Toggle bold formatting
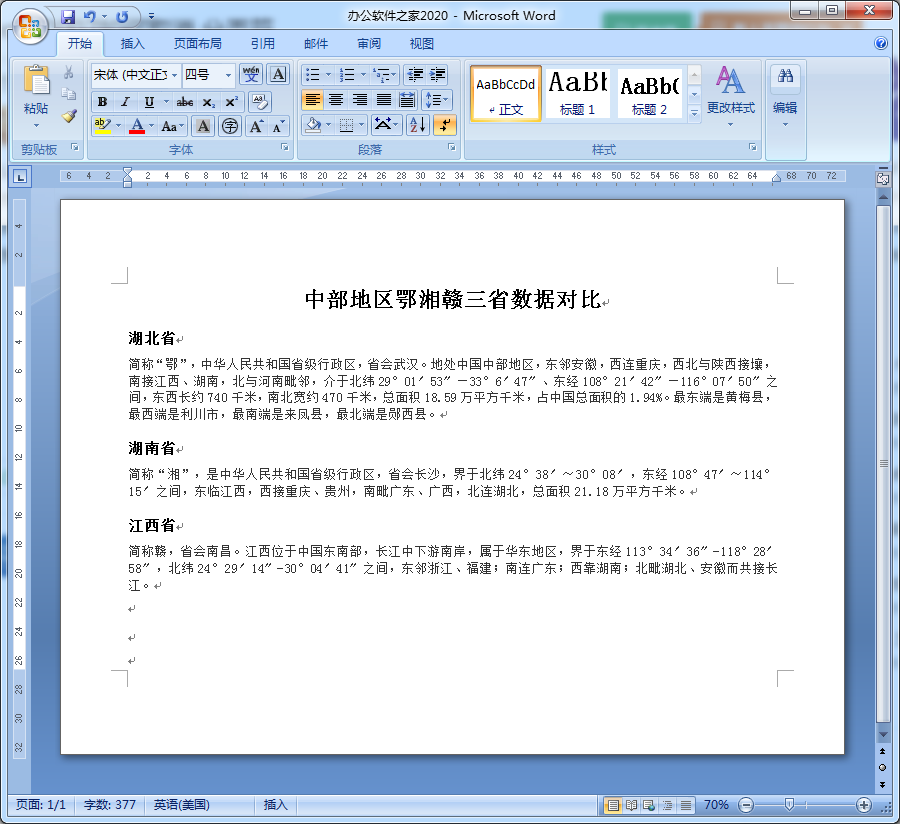900x824 pixels. point(102,102)
